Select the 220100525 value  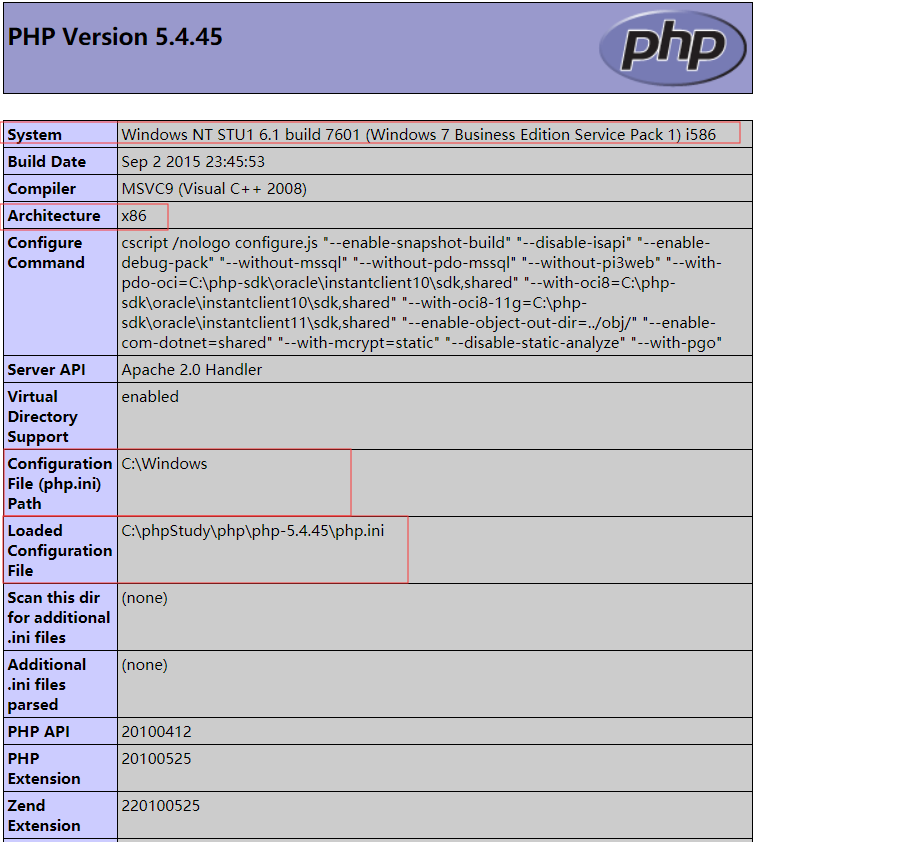tap(161, 806)
